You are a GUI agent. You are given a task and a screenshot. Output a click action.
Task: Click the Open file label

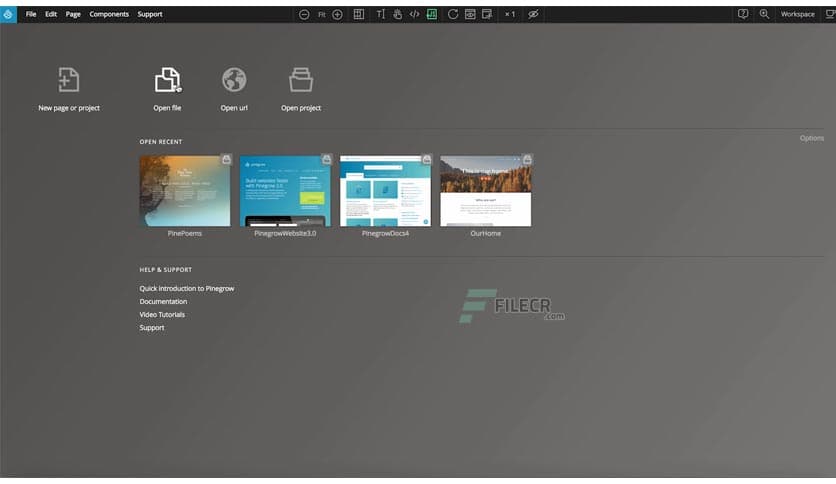[167, 108]
